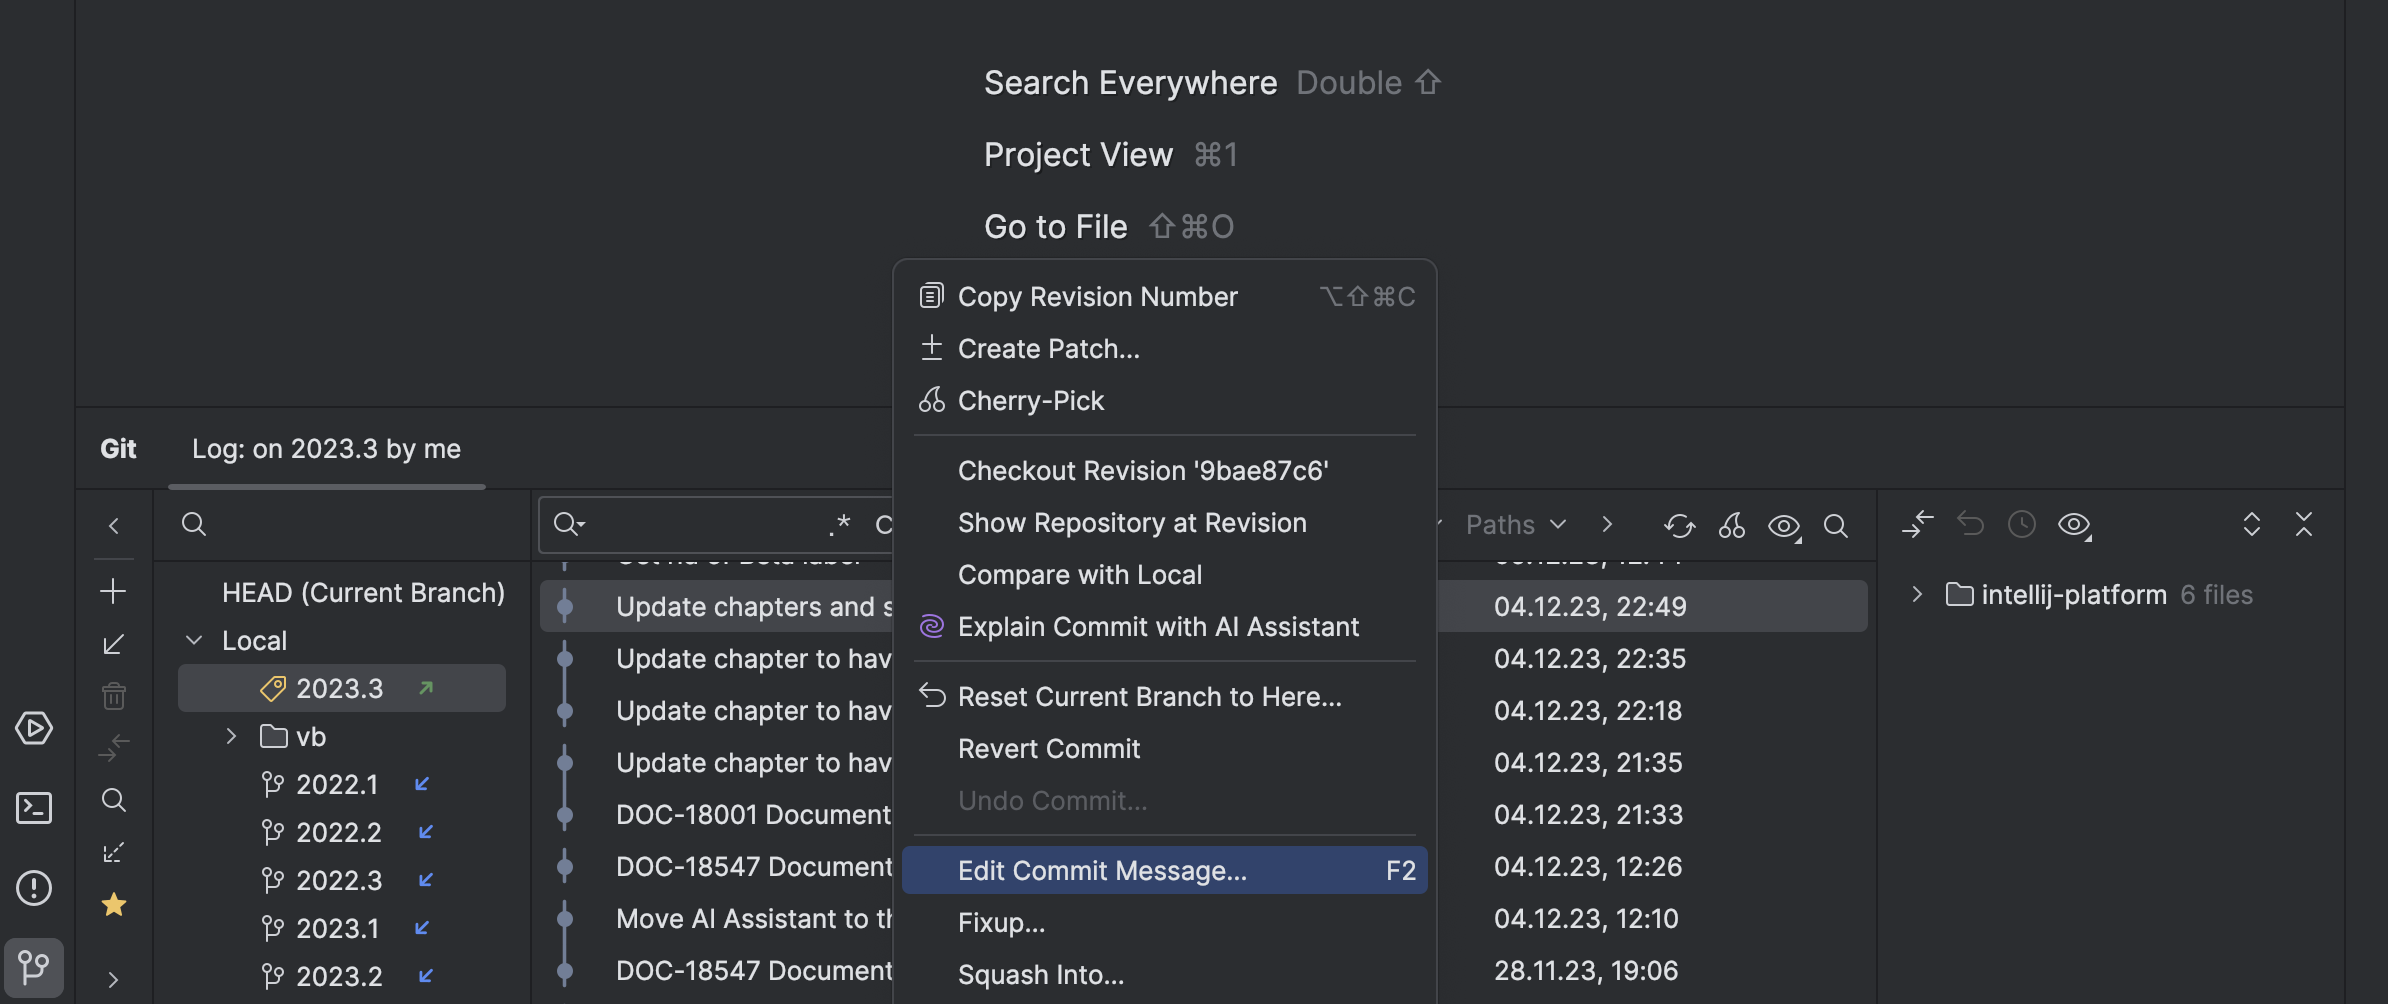Screen dimensions: 2388x1004
Task: Click the "Go to File" shortcut link
Action: pyautogui.click(x=1056, y=226)
